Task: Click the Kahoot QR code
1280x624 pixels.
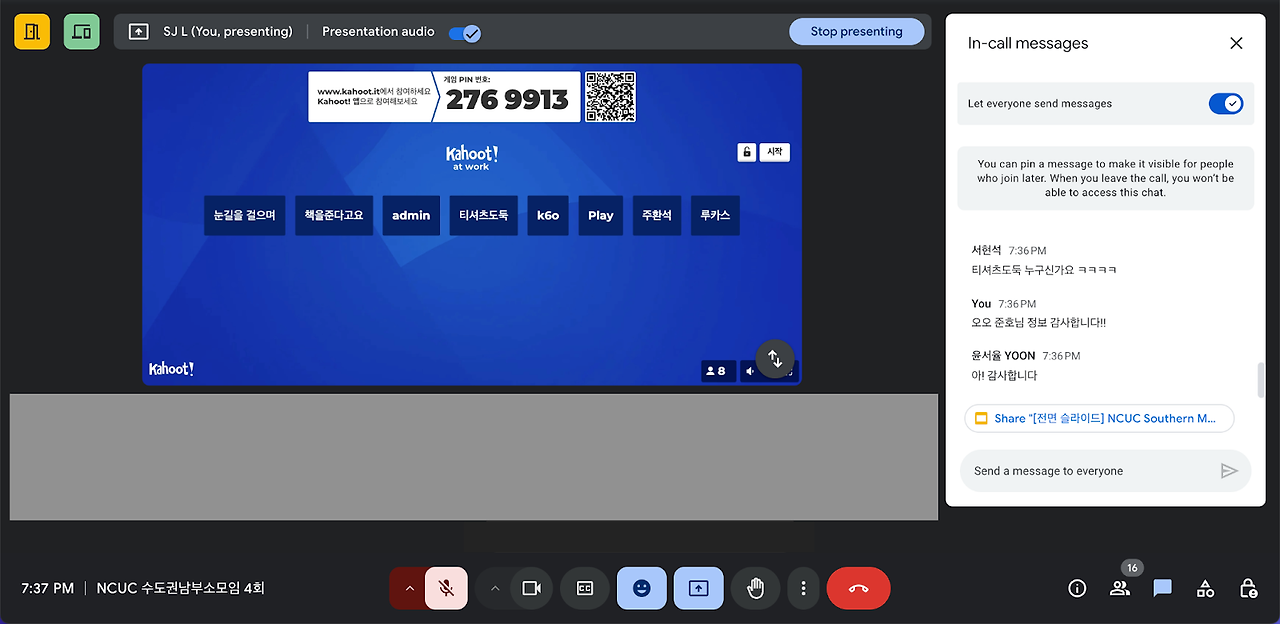Action: pyautogui.click(x=610, y=97)
